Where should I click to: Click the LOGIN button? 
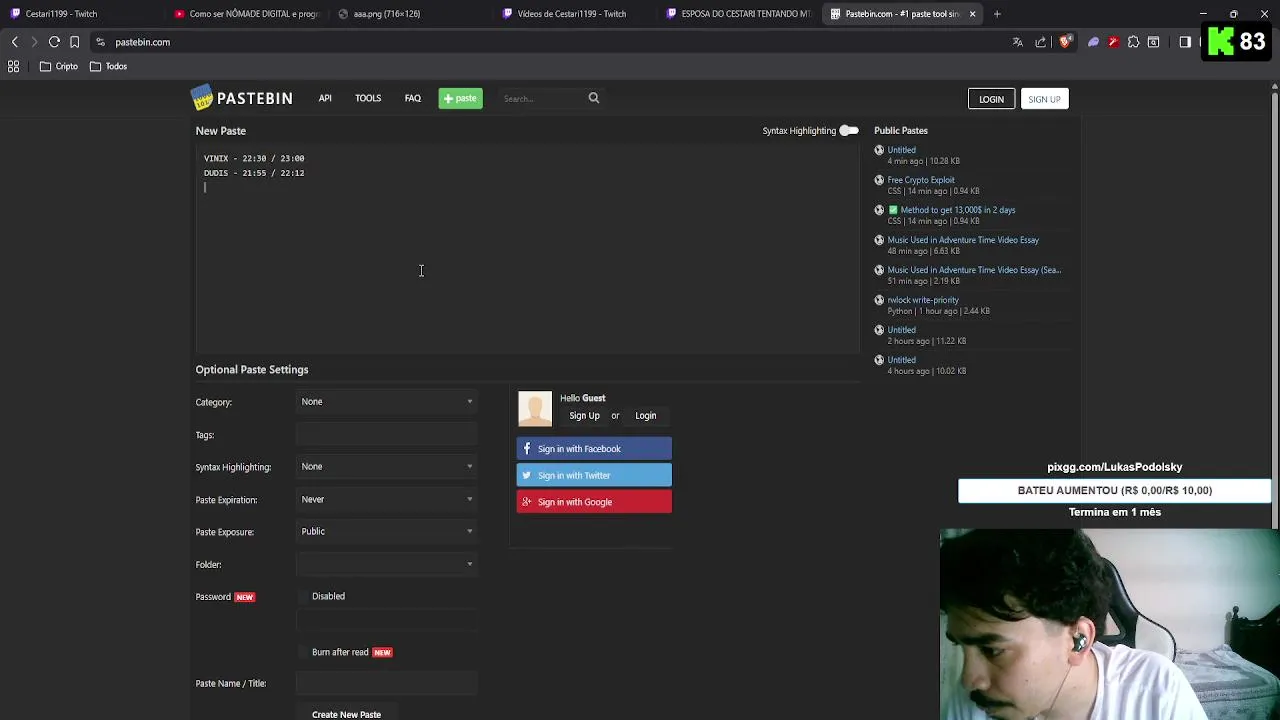pos(991,99)
